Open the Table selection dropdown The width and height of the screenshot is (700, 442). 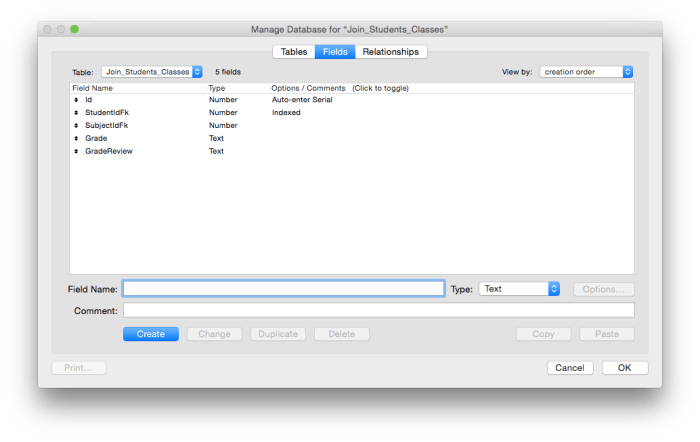tap(152, 72)
